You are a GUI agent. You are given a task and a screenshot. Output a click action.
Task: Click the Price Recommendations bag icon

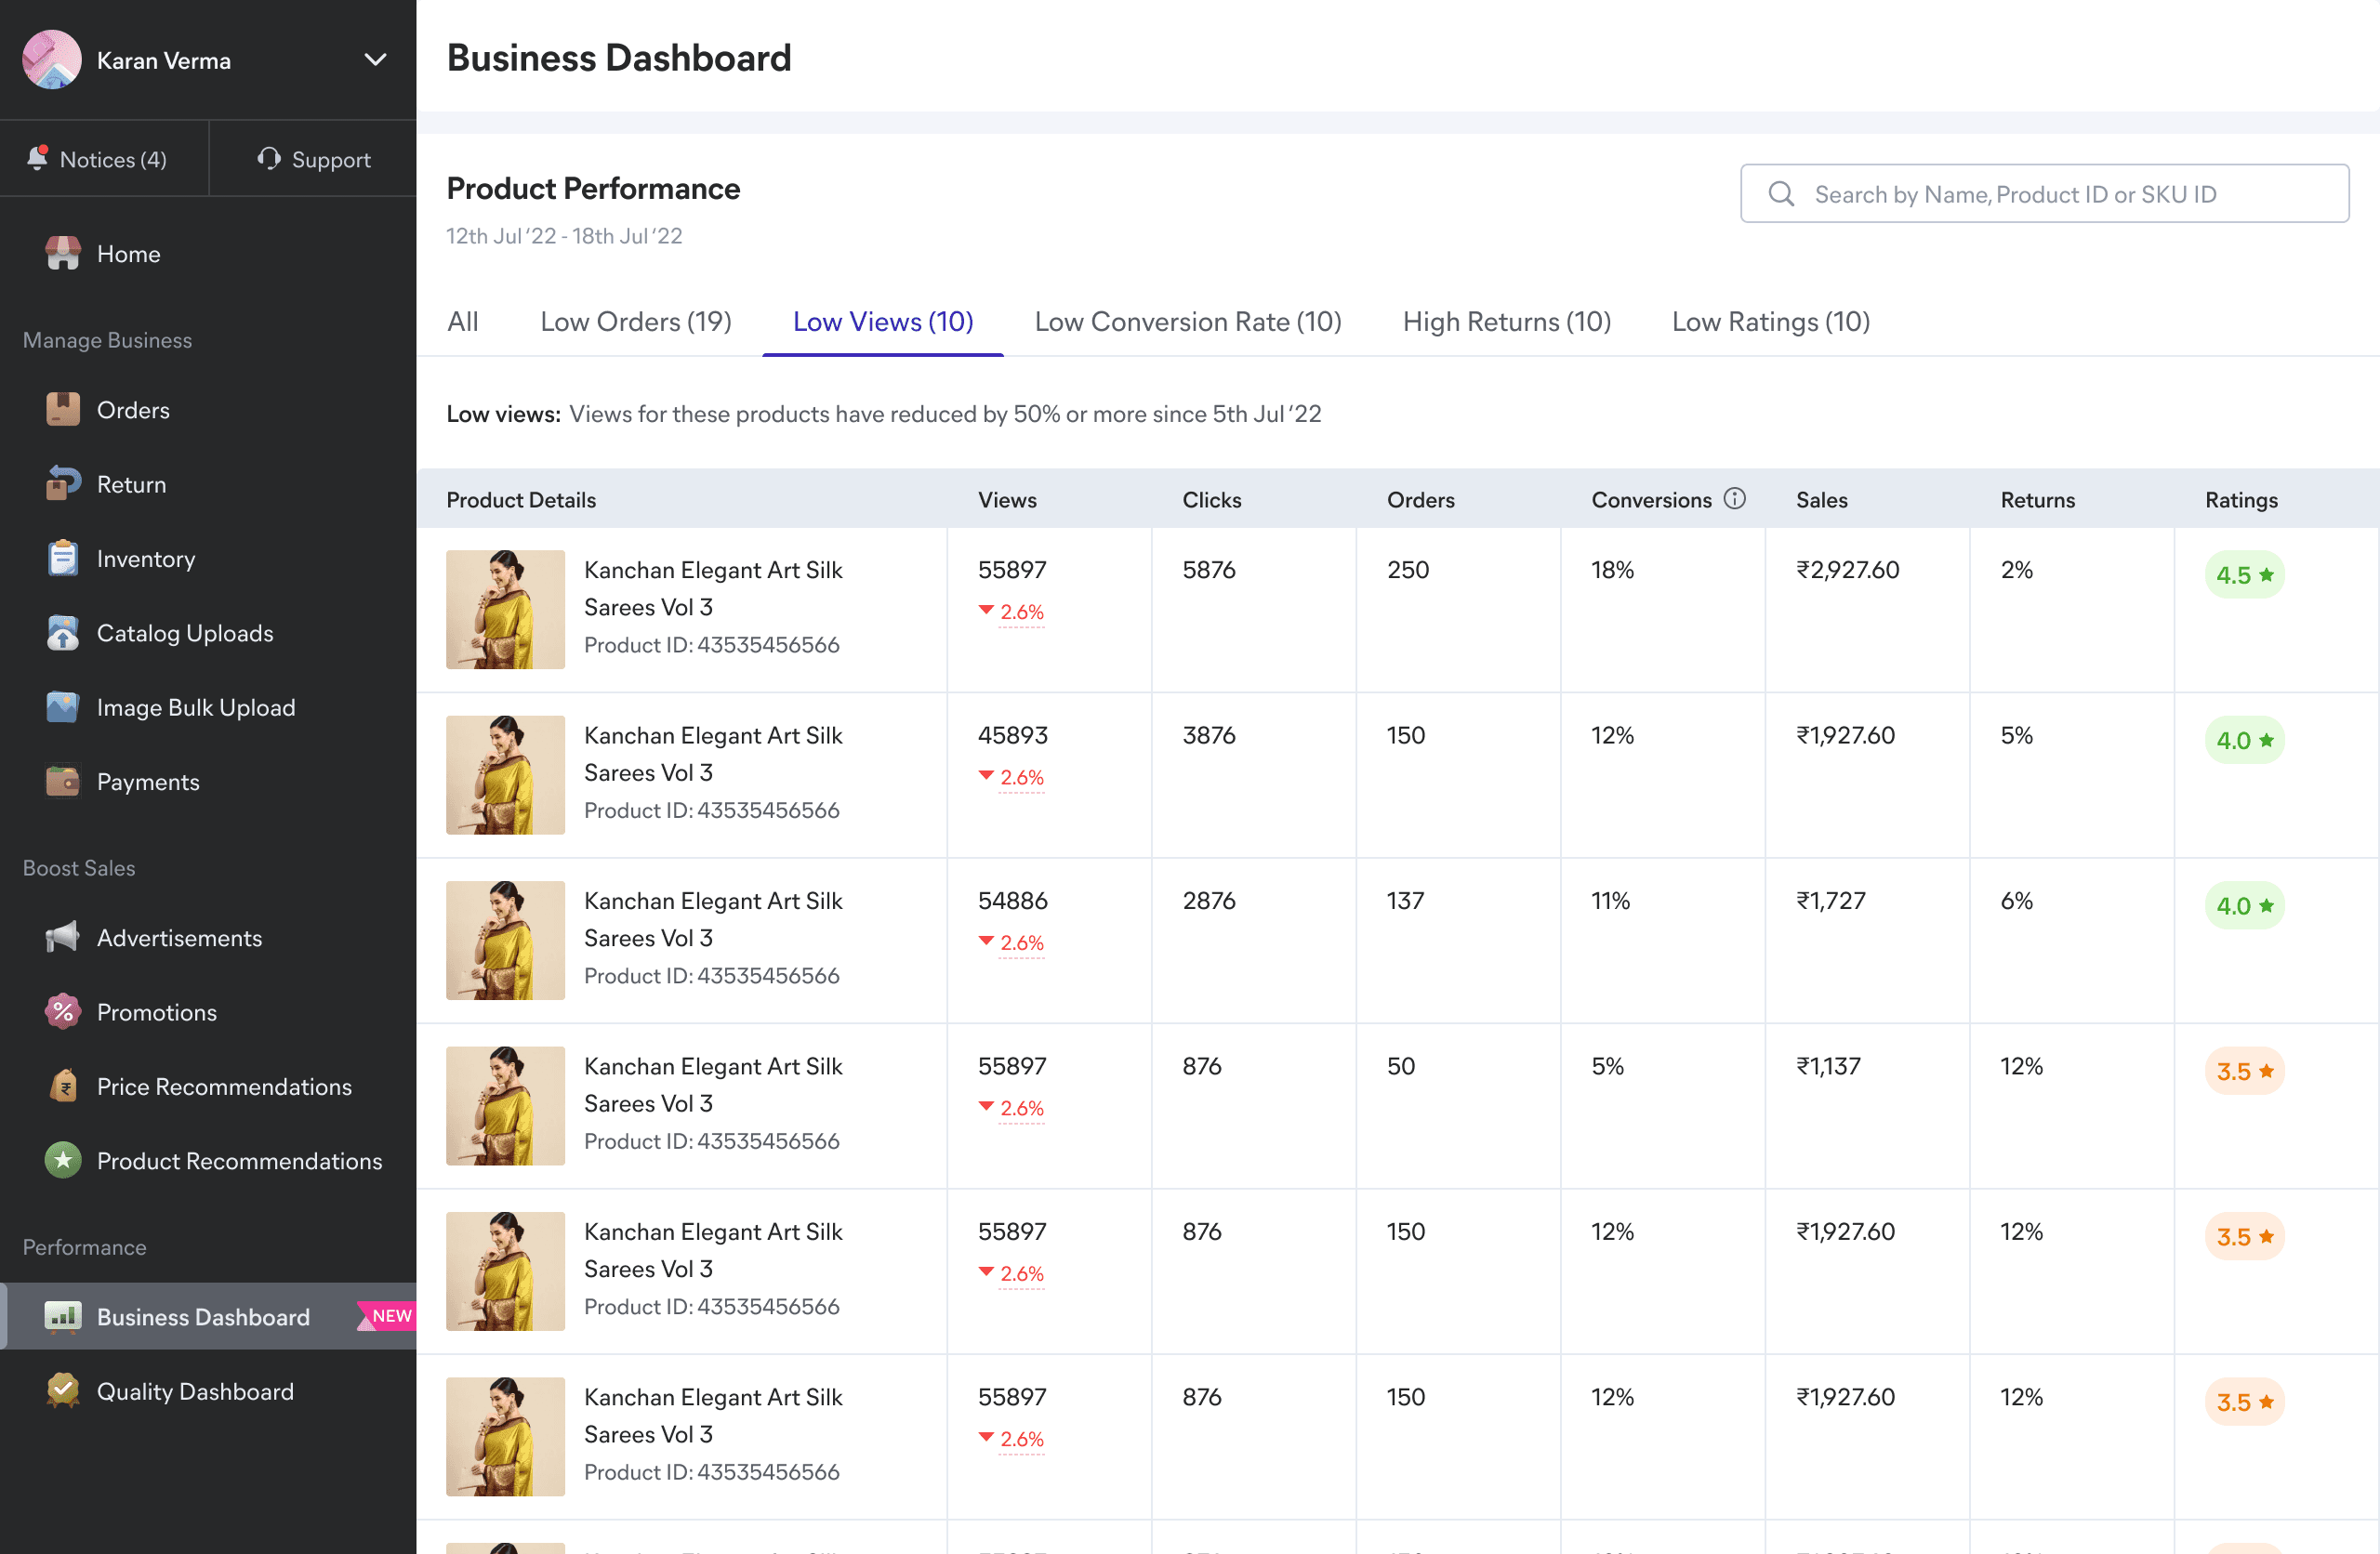(62, 1086)
